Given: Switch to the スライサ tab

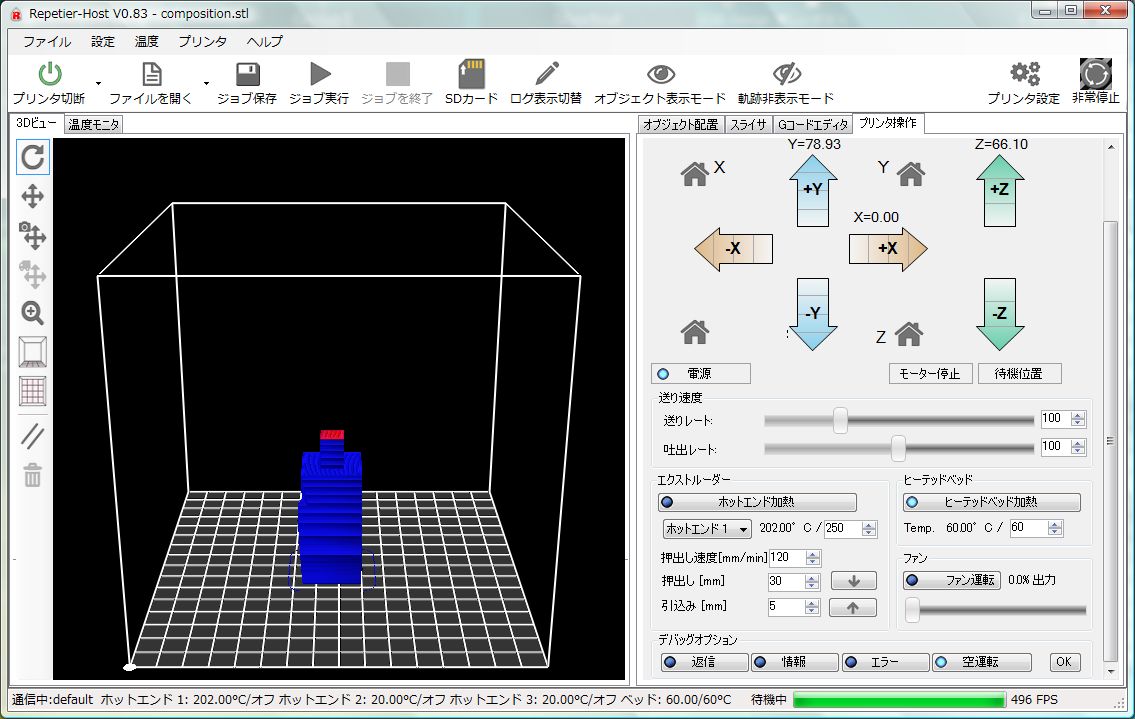Looking at the screenshot, I should (x=748, y=125).
